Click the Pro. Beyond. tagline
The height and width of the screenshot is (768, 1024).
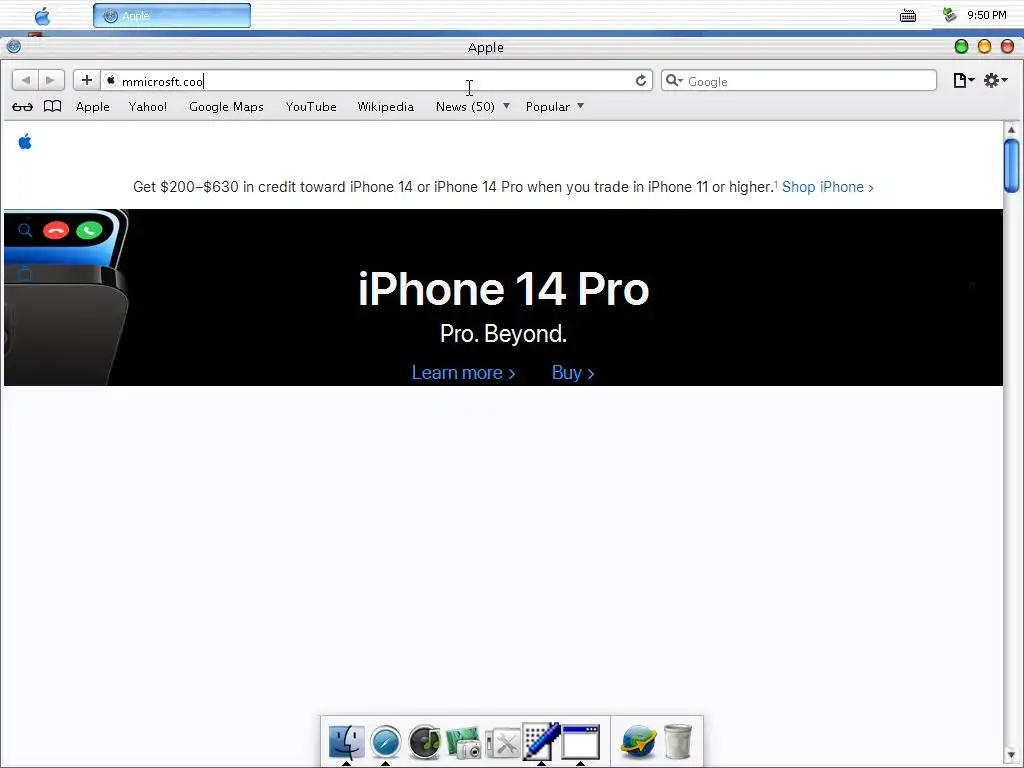(x=504, y=334)
